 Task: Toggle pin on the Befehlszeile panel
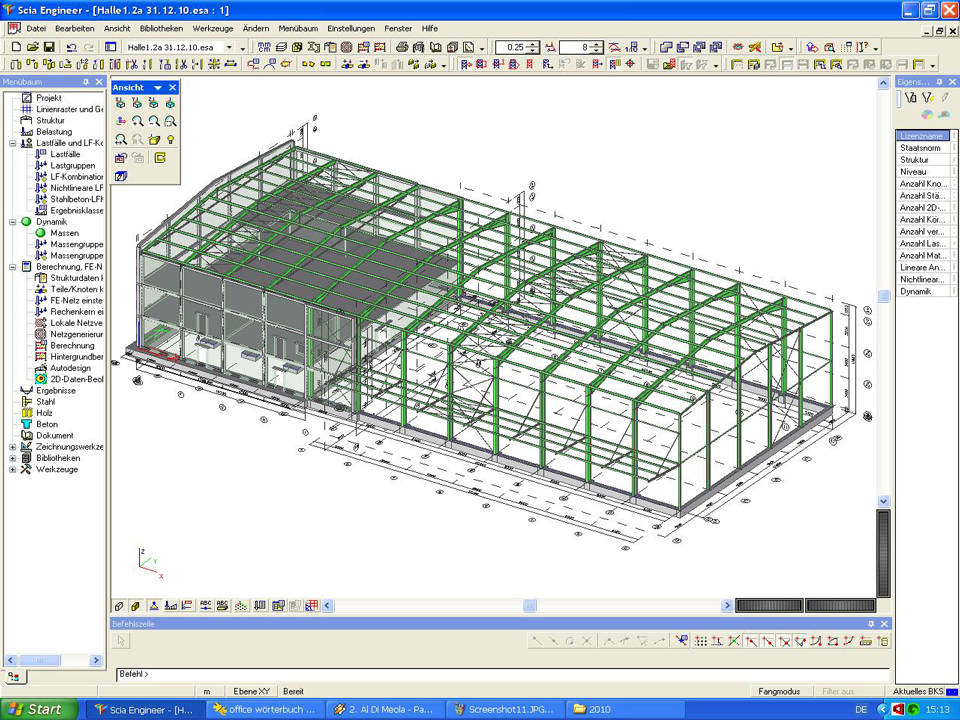869,624
